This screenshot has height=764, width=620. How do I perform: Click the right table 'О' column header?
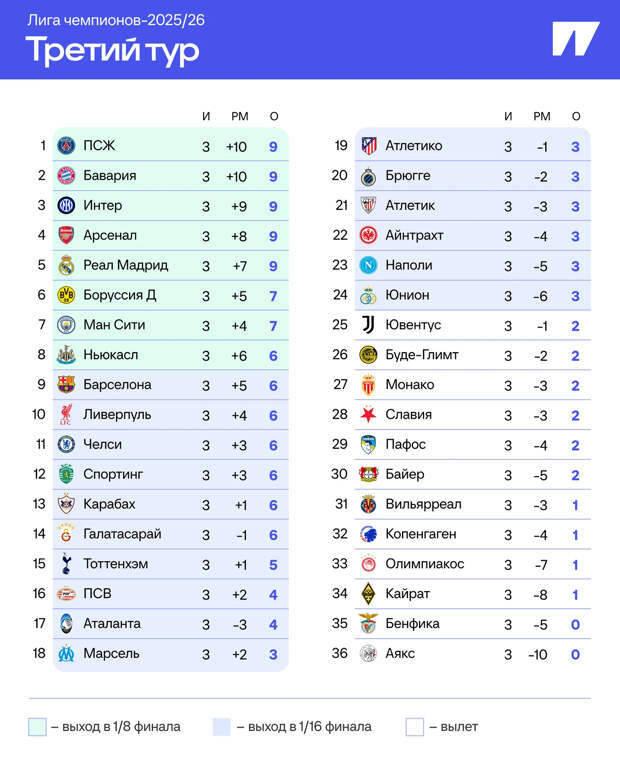[576, 116]
